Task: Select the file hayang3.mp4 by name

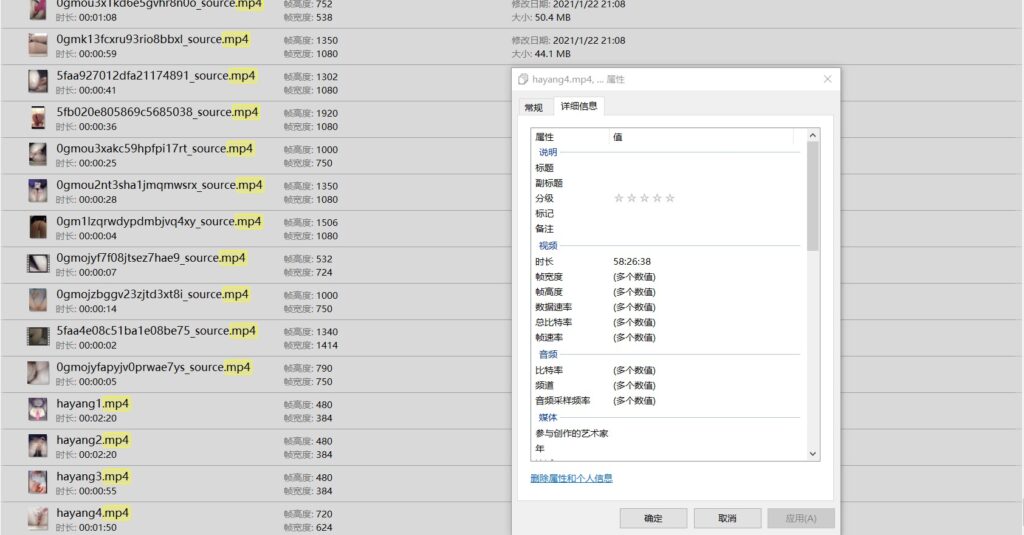Action: pyautogui.click(x=93, y=476)
